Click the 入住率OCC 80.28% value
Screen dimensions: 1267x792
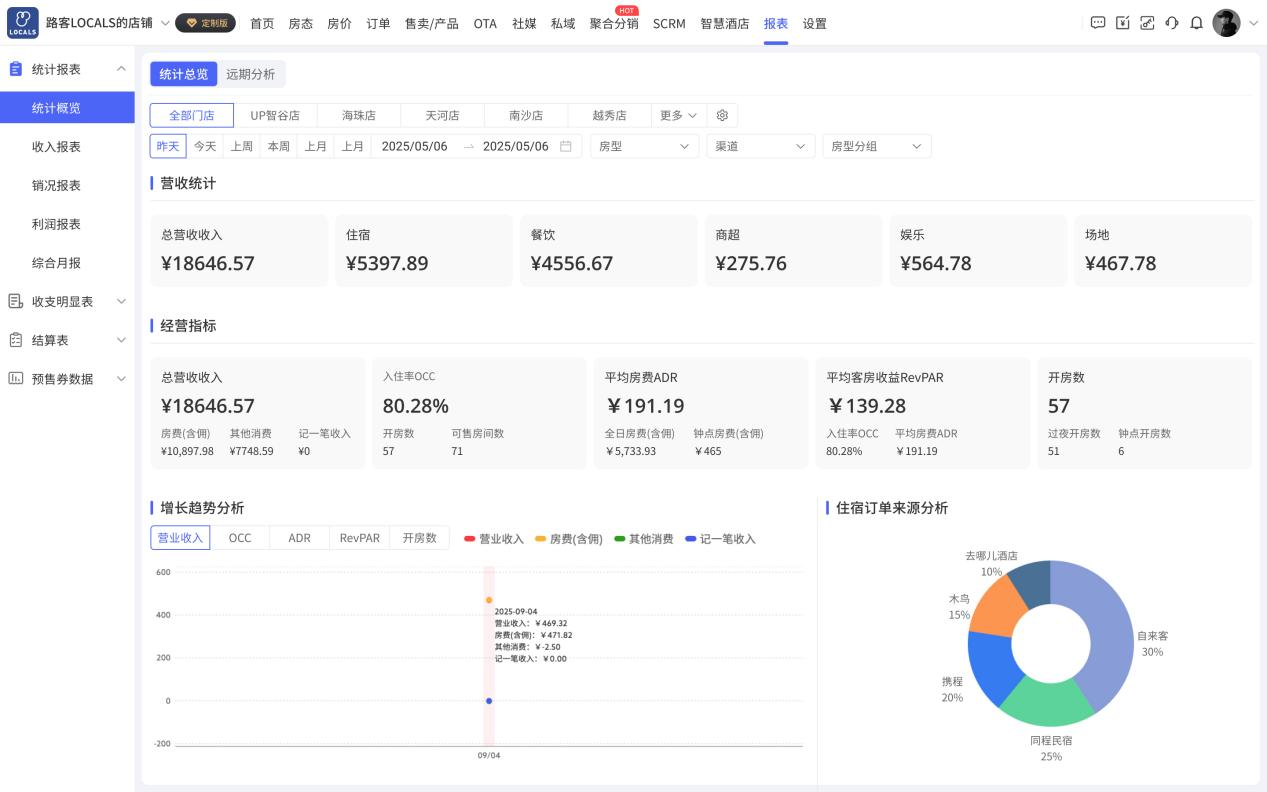point(416,406)
